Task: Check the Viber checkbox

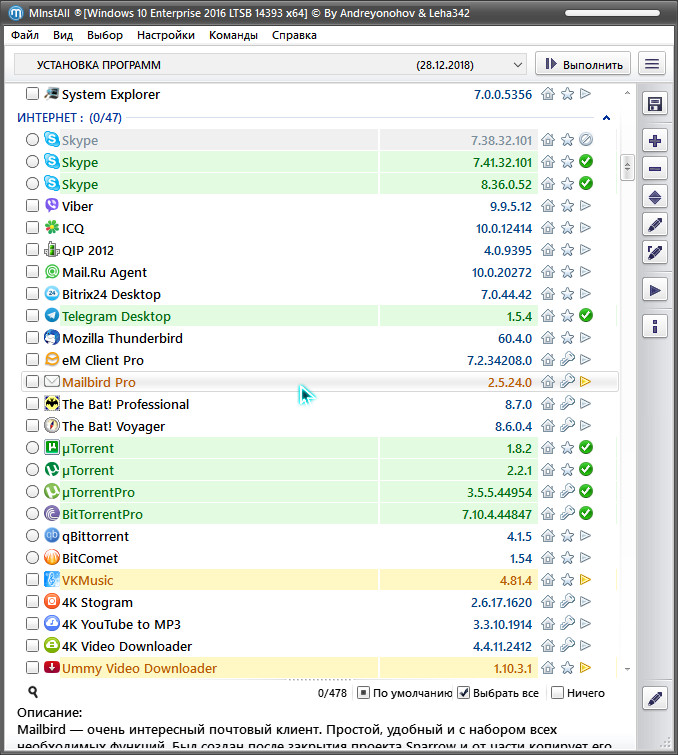Action: (33, 206)
